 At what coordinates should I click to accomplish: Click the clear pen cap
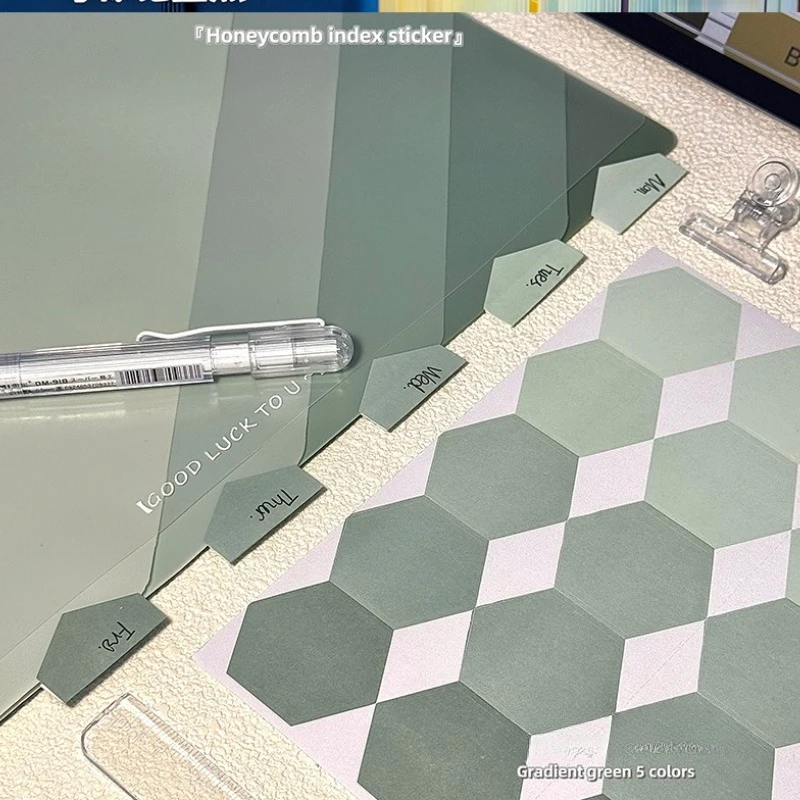click(x=301, y=352)
